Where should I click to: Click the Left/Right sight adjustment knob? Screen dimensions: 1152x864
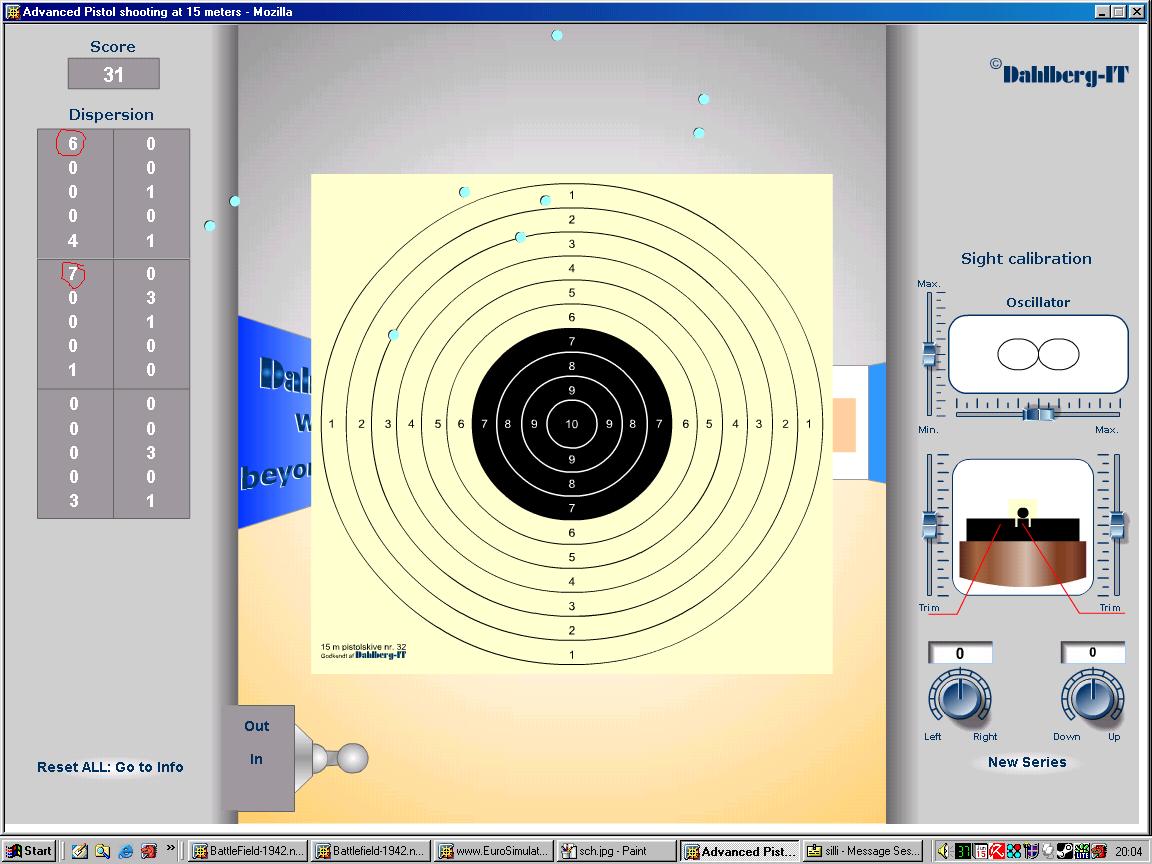959,697
